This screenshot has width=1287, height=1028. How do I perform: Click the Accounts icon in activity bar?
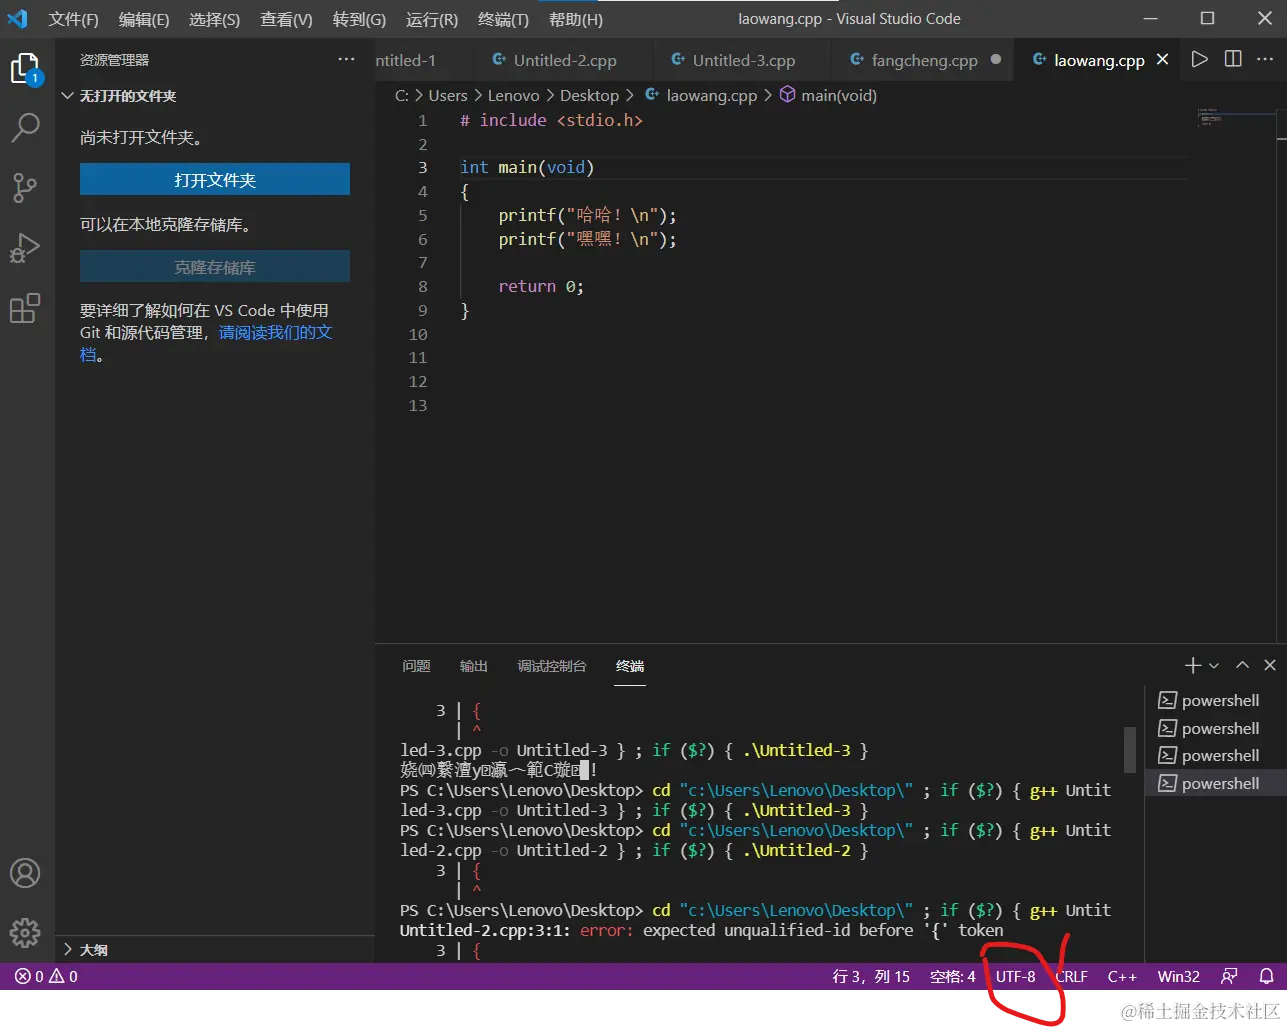pos(25,873)
